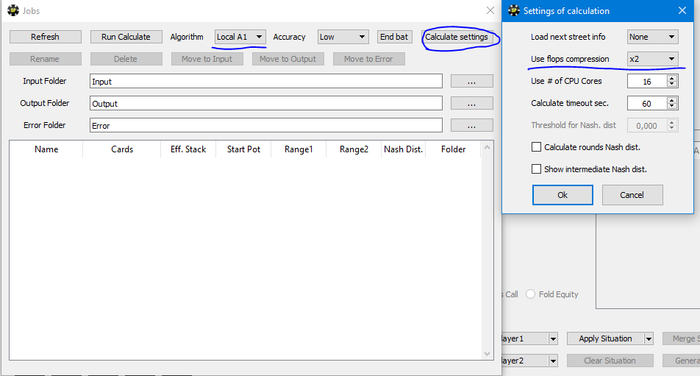Click Apply Situation in background window
700x376 pixels.
[605, 338]
